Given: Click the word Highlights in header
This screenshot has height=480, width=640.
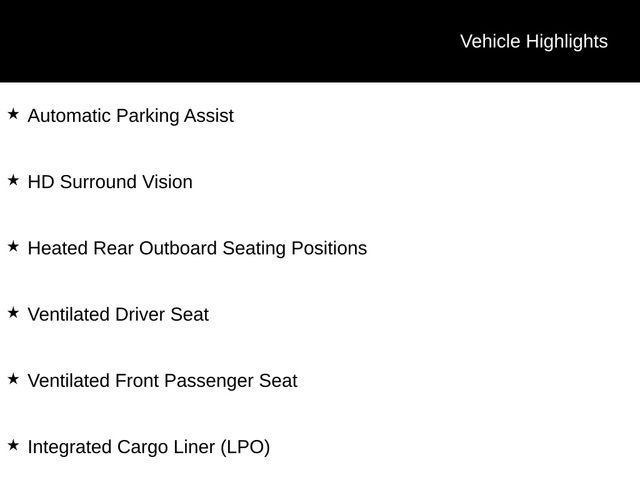Looking at the screenshot, I should 567,42.
